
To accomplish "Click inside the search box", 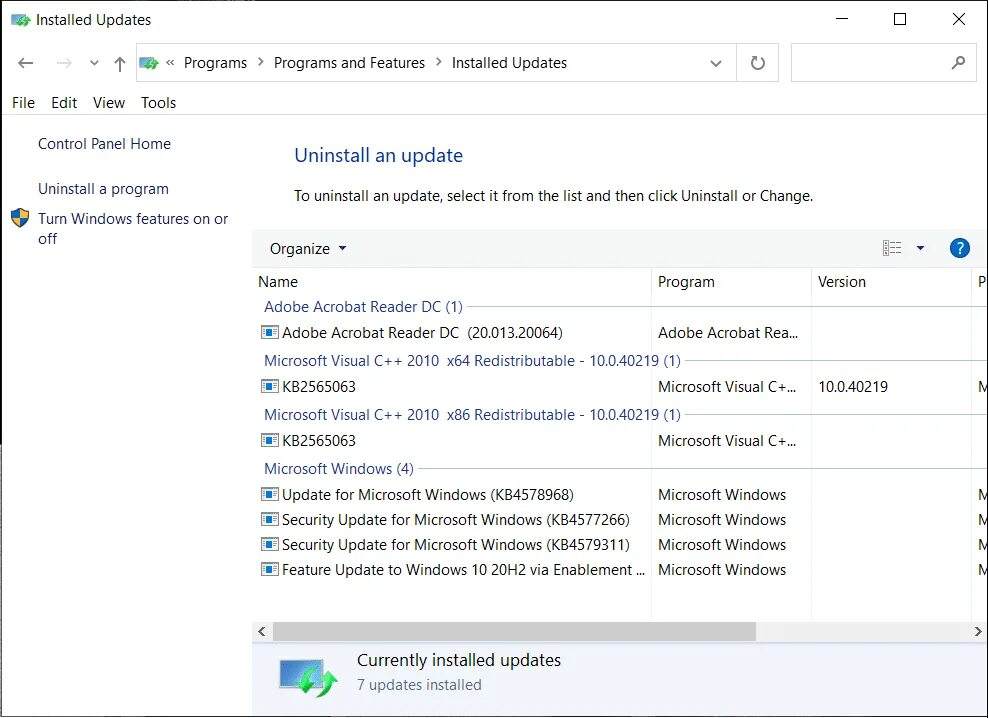I will [883, 62].
